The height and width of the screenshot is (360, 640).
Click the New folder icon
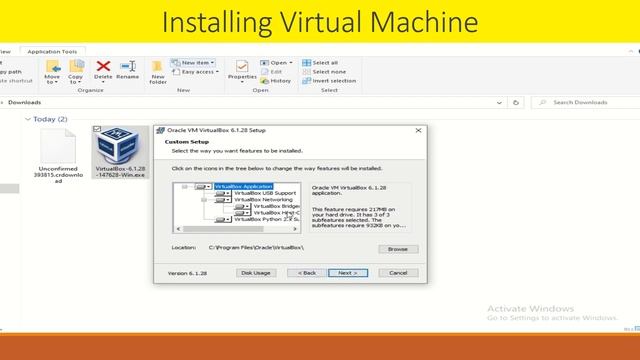(x=158, y=67)
